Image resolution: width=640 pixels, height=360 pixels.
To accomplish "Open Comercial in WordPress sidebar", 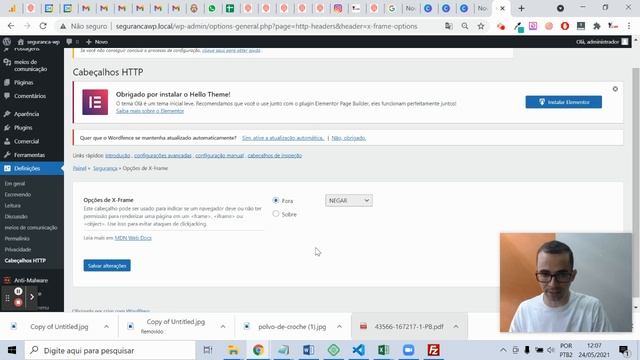I will [x=27, y=141].
